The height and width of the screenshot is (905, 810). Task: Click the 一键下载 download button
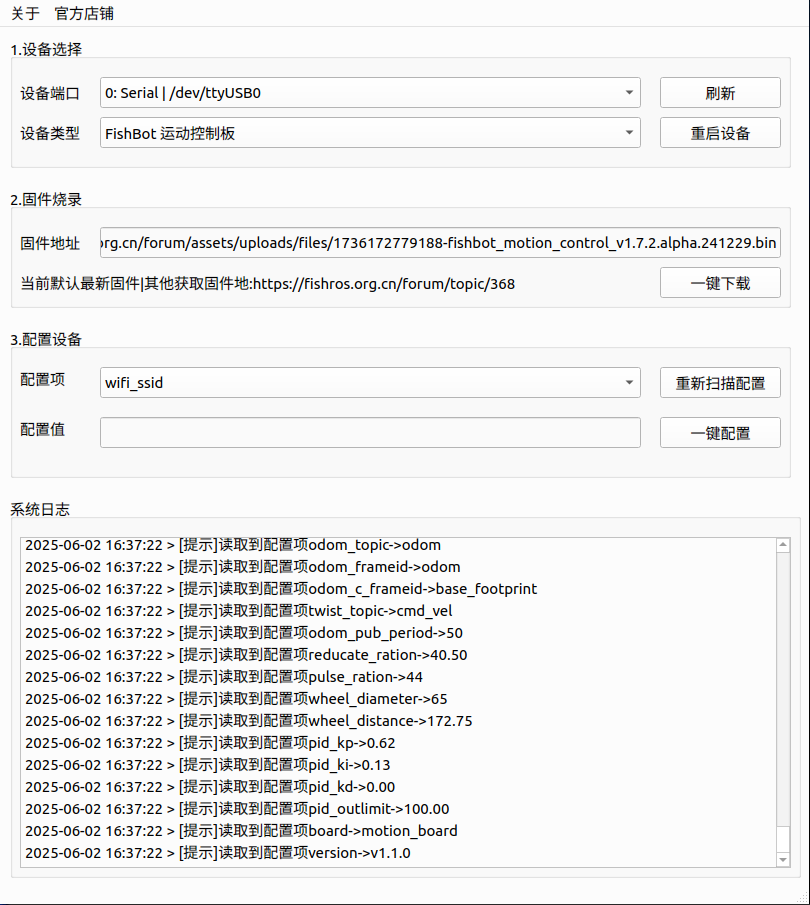720,283
